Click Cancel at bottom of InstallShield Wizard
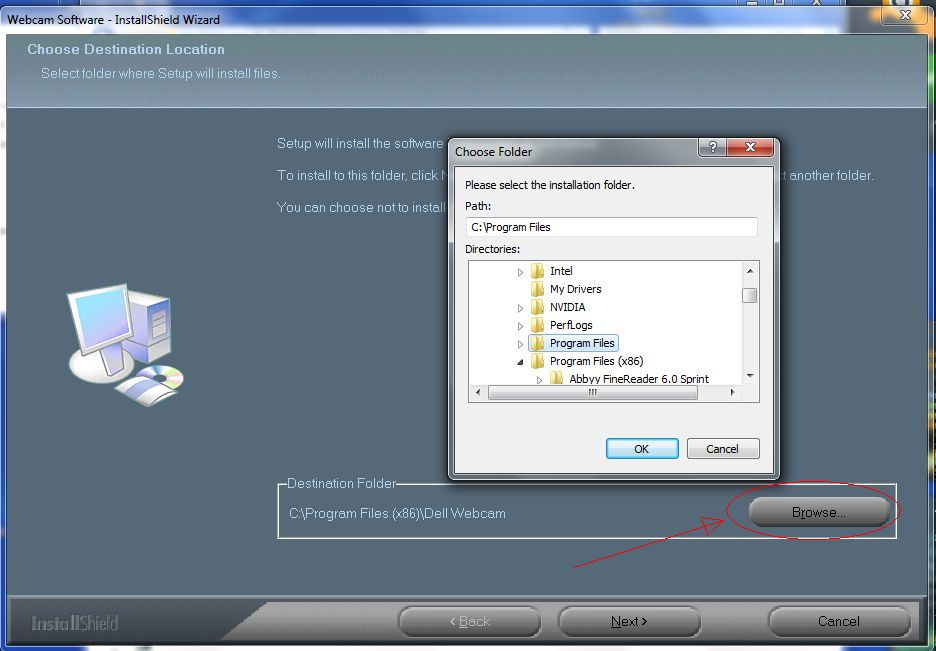This screenshot has height=651, width=936. point(839,622)
